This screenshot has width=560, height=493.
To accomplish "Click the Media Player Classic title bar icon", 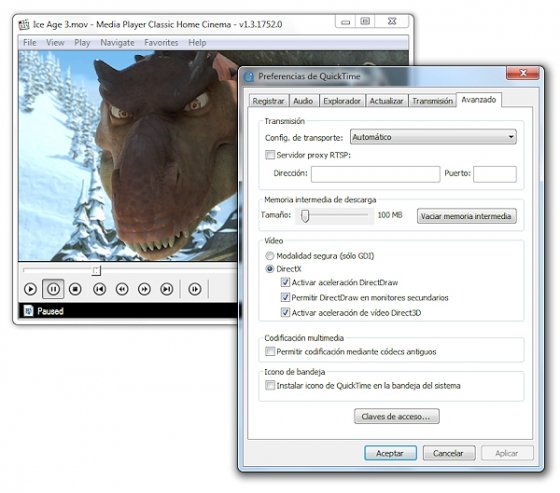I will click(24, 25).
